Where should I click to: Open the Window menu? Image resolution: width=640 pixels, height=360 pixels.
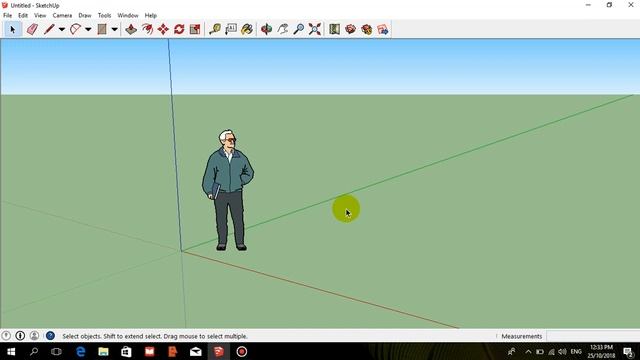tap(128, 16)
